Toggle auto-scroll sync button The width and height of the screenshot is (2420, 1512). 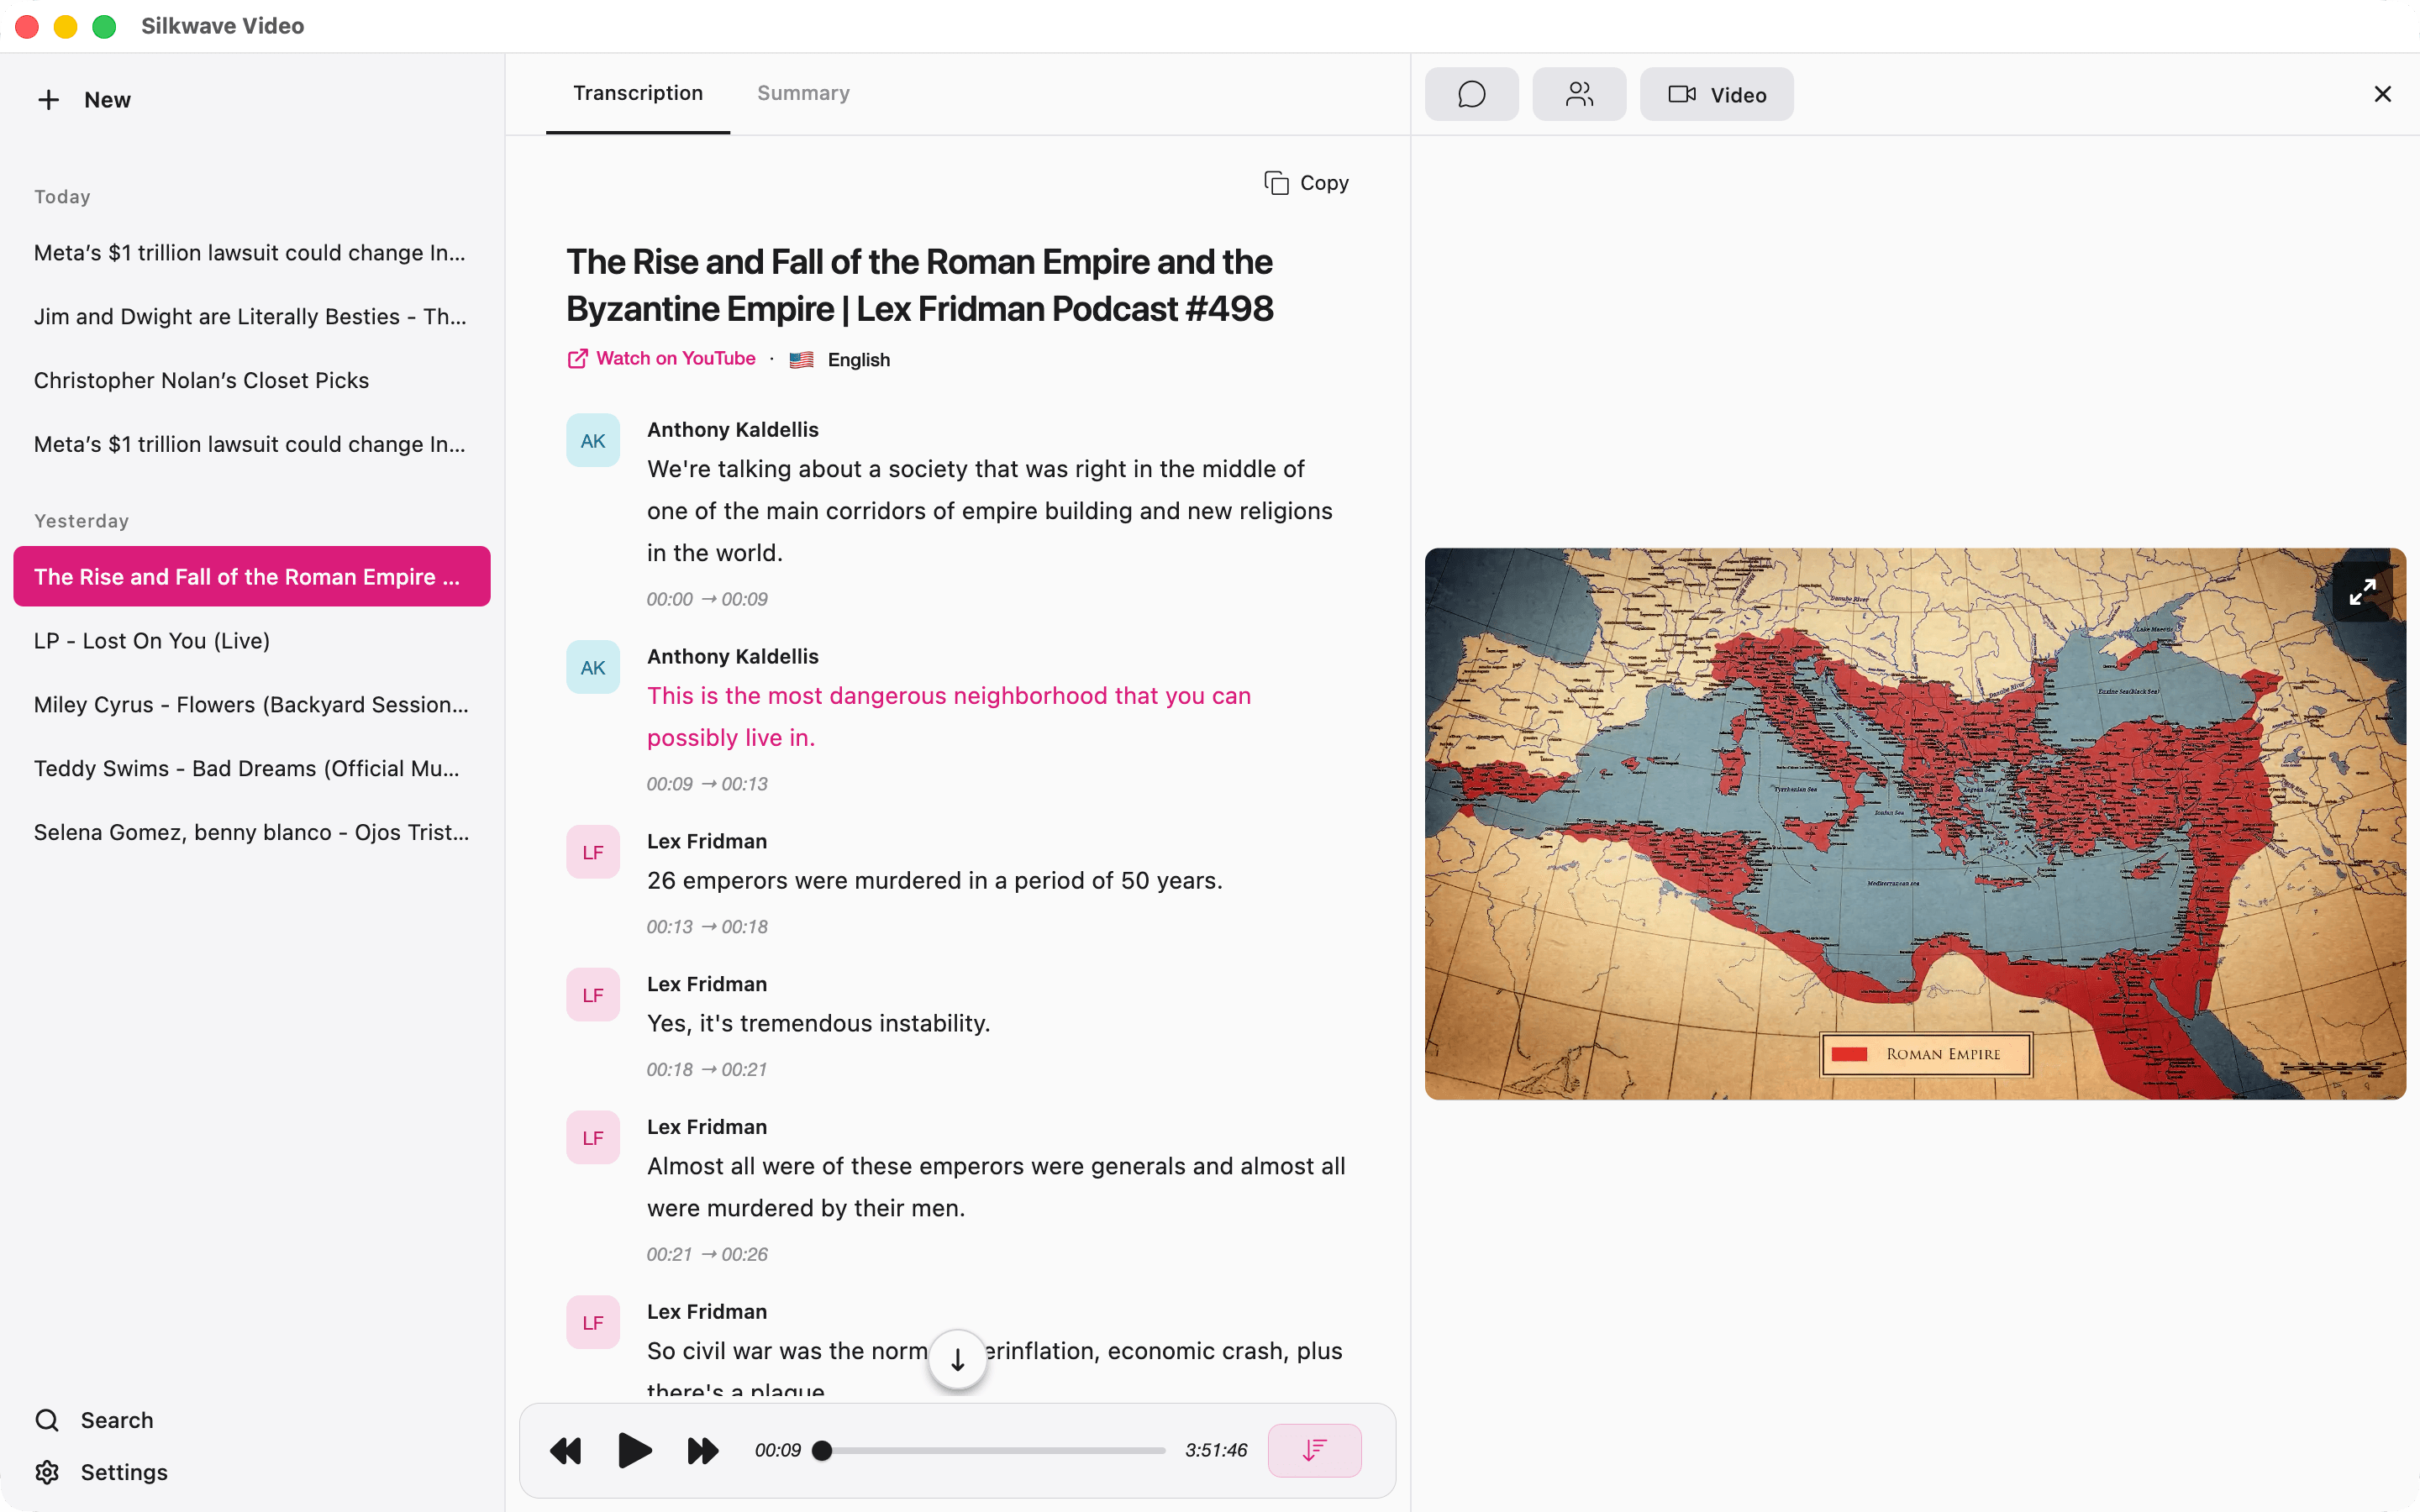pyautogui.click(x=1314, y=1450)
